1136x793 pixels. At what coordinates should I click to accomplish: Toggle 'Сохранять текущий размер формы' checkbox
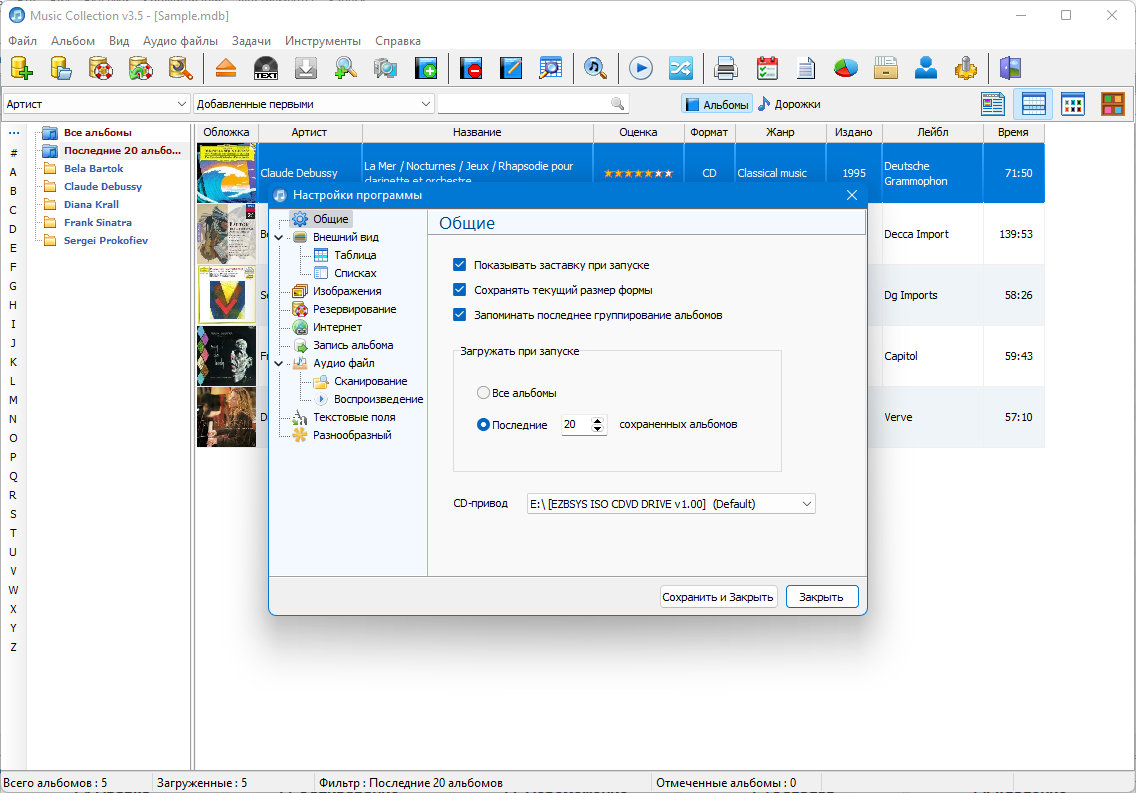click(459, 290)
